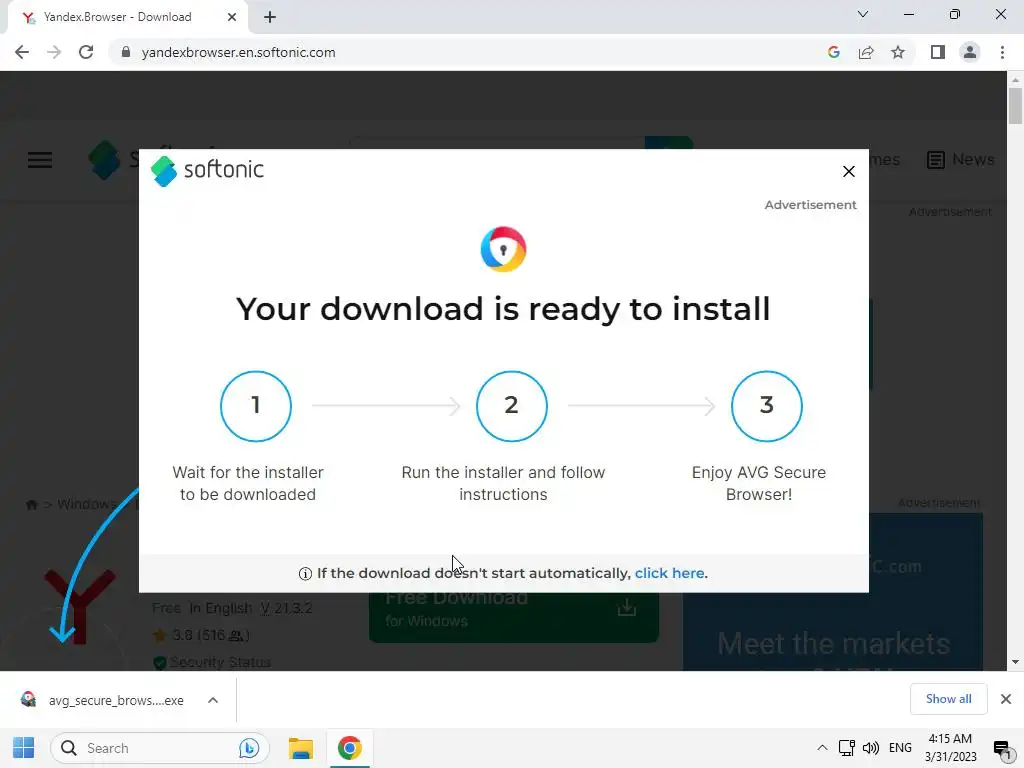This screenshot has width=1024, height=768.
Task: Expand options for the downloaded exe
Action: (212, 700)
